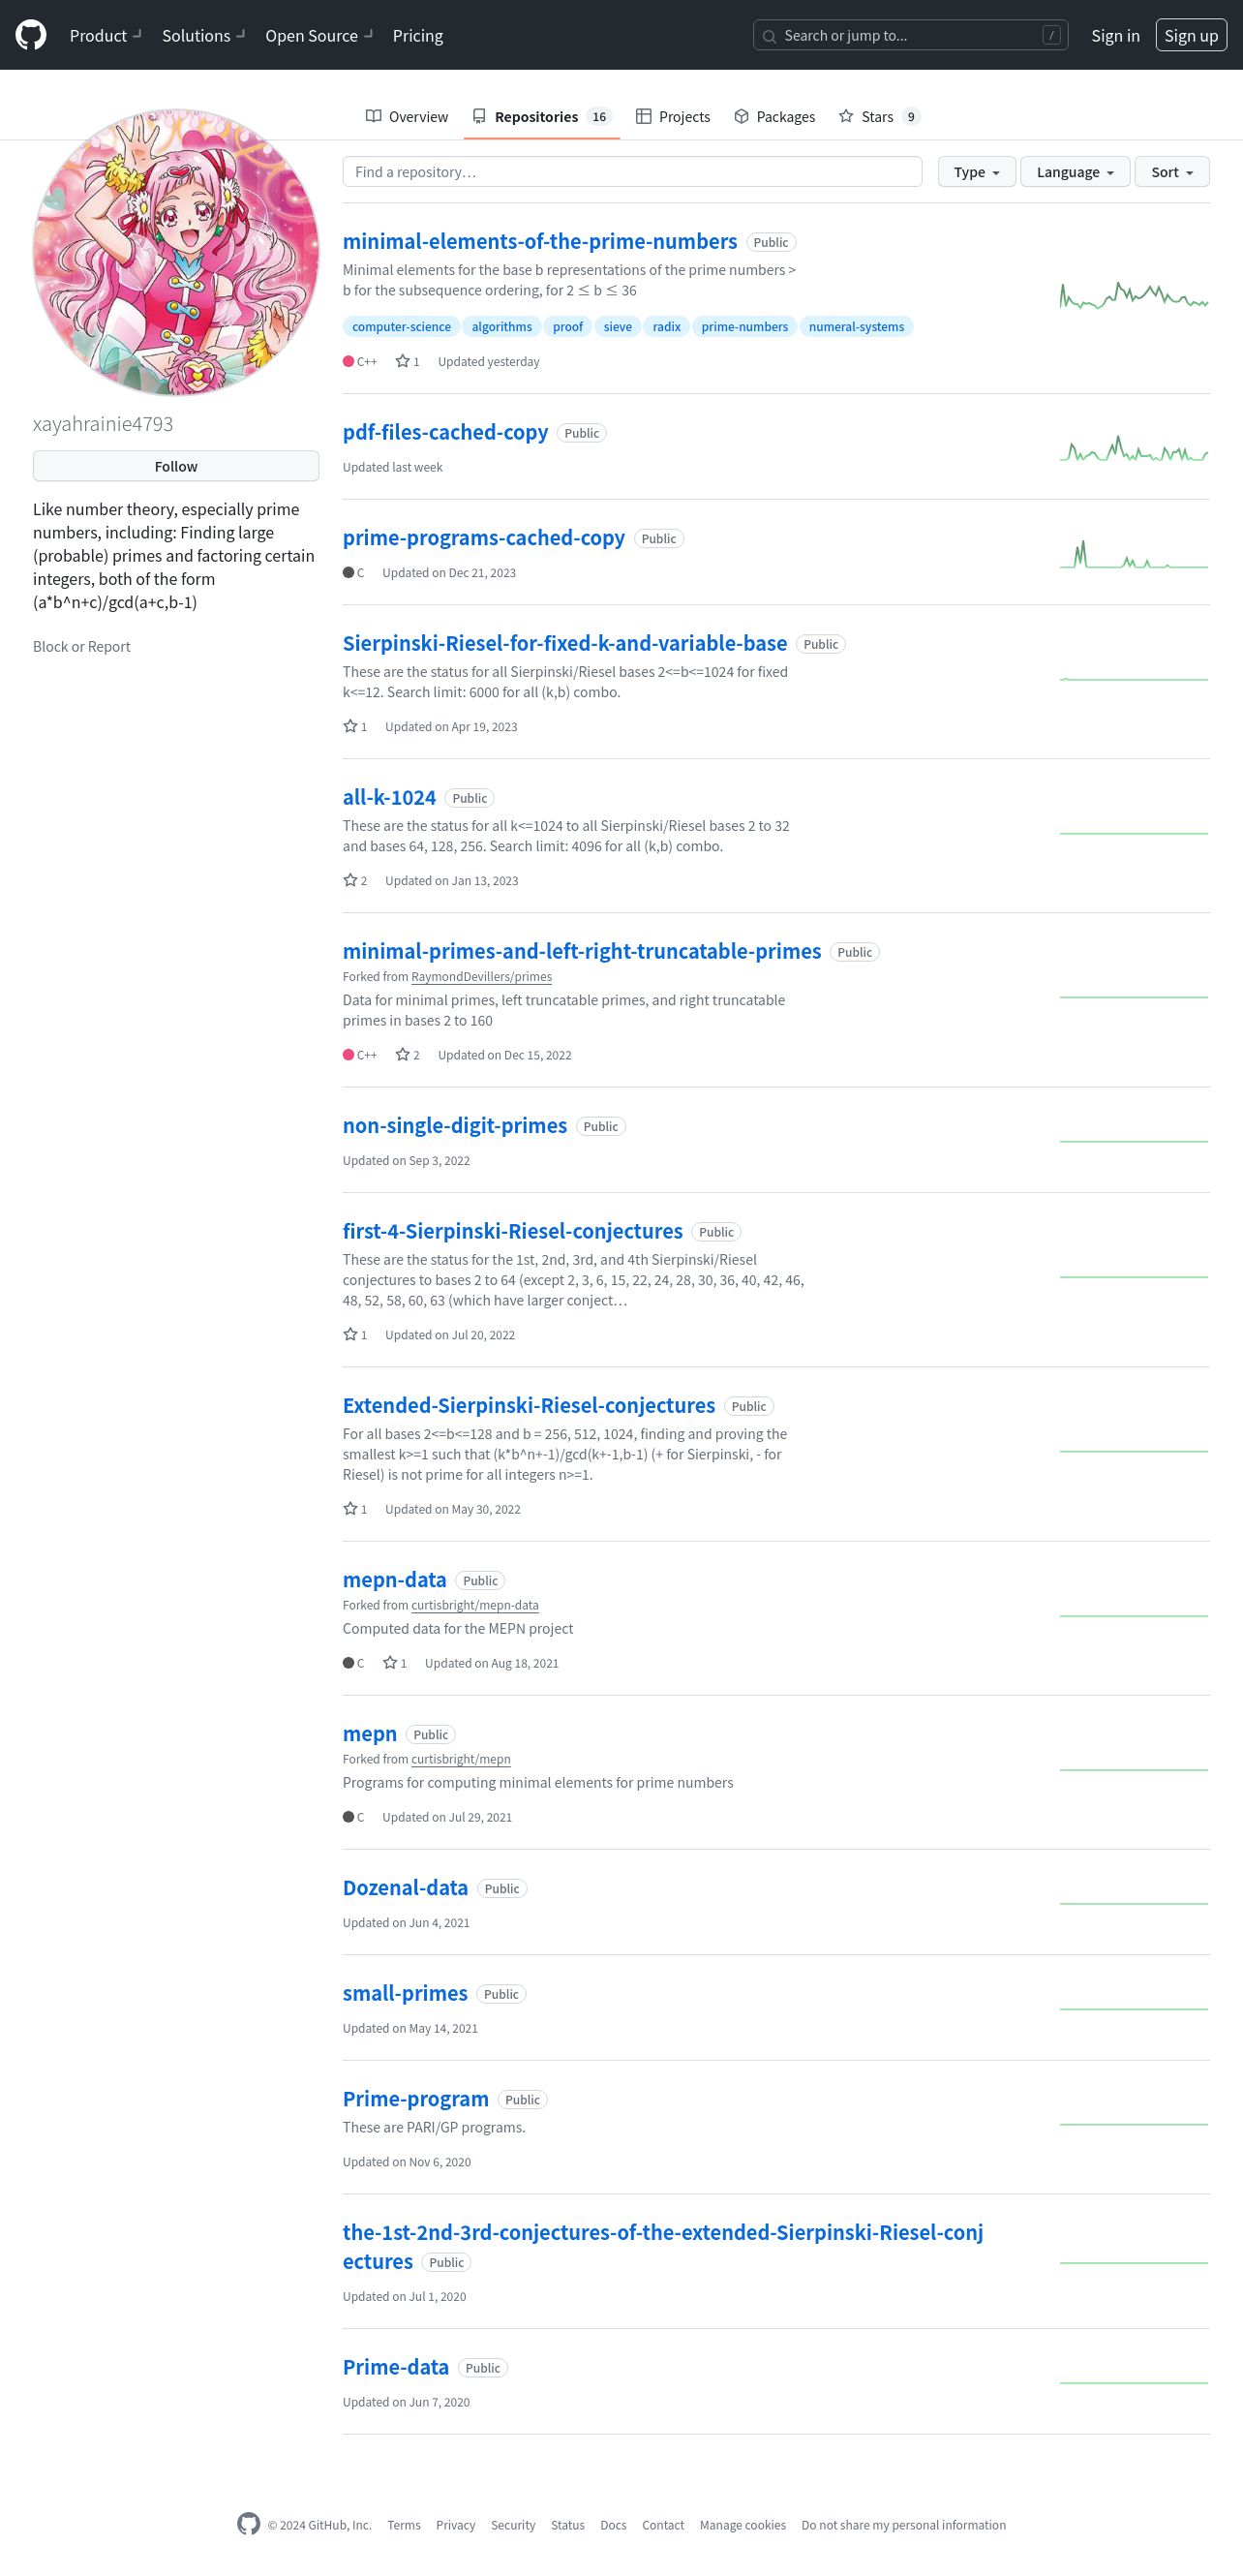Open the Language filter dropdown
This screenshot has height=2576, width=1243.
click(1074, 172)
